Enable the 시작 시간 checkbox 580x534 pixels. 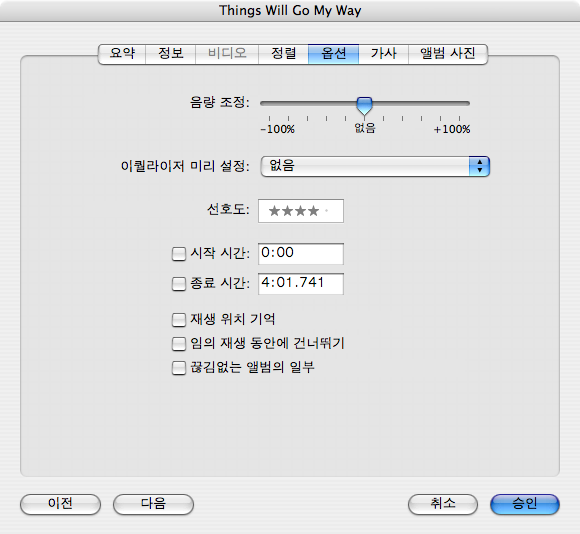pos(179,254)
